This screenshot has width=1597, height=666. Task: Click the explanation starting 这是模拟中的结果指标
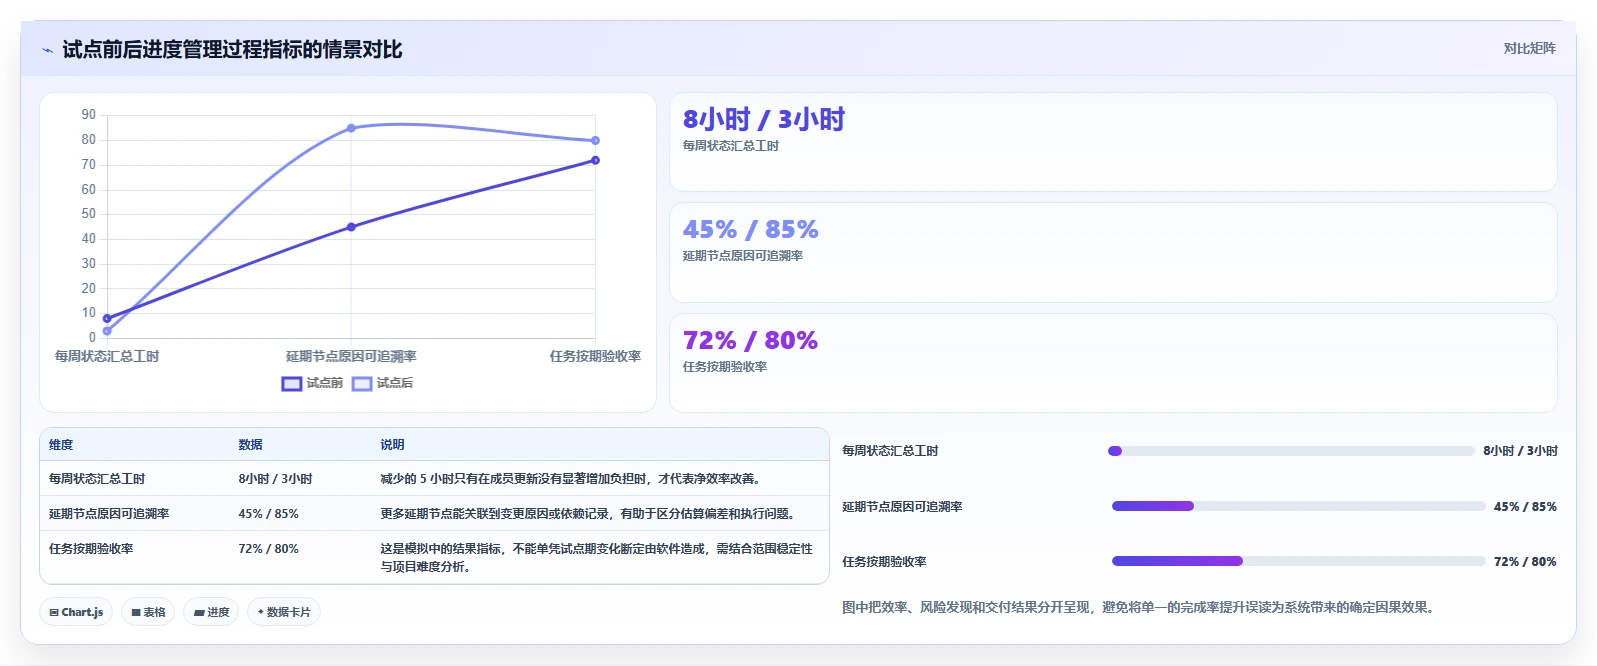click(596, 558)
